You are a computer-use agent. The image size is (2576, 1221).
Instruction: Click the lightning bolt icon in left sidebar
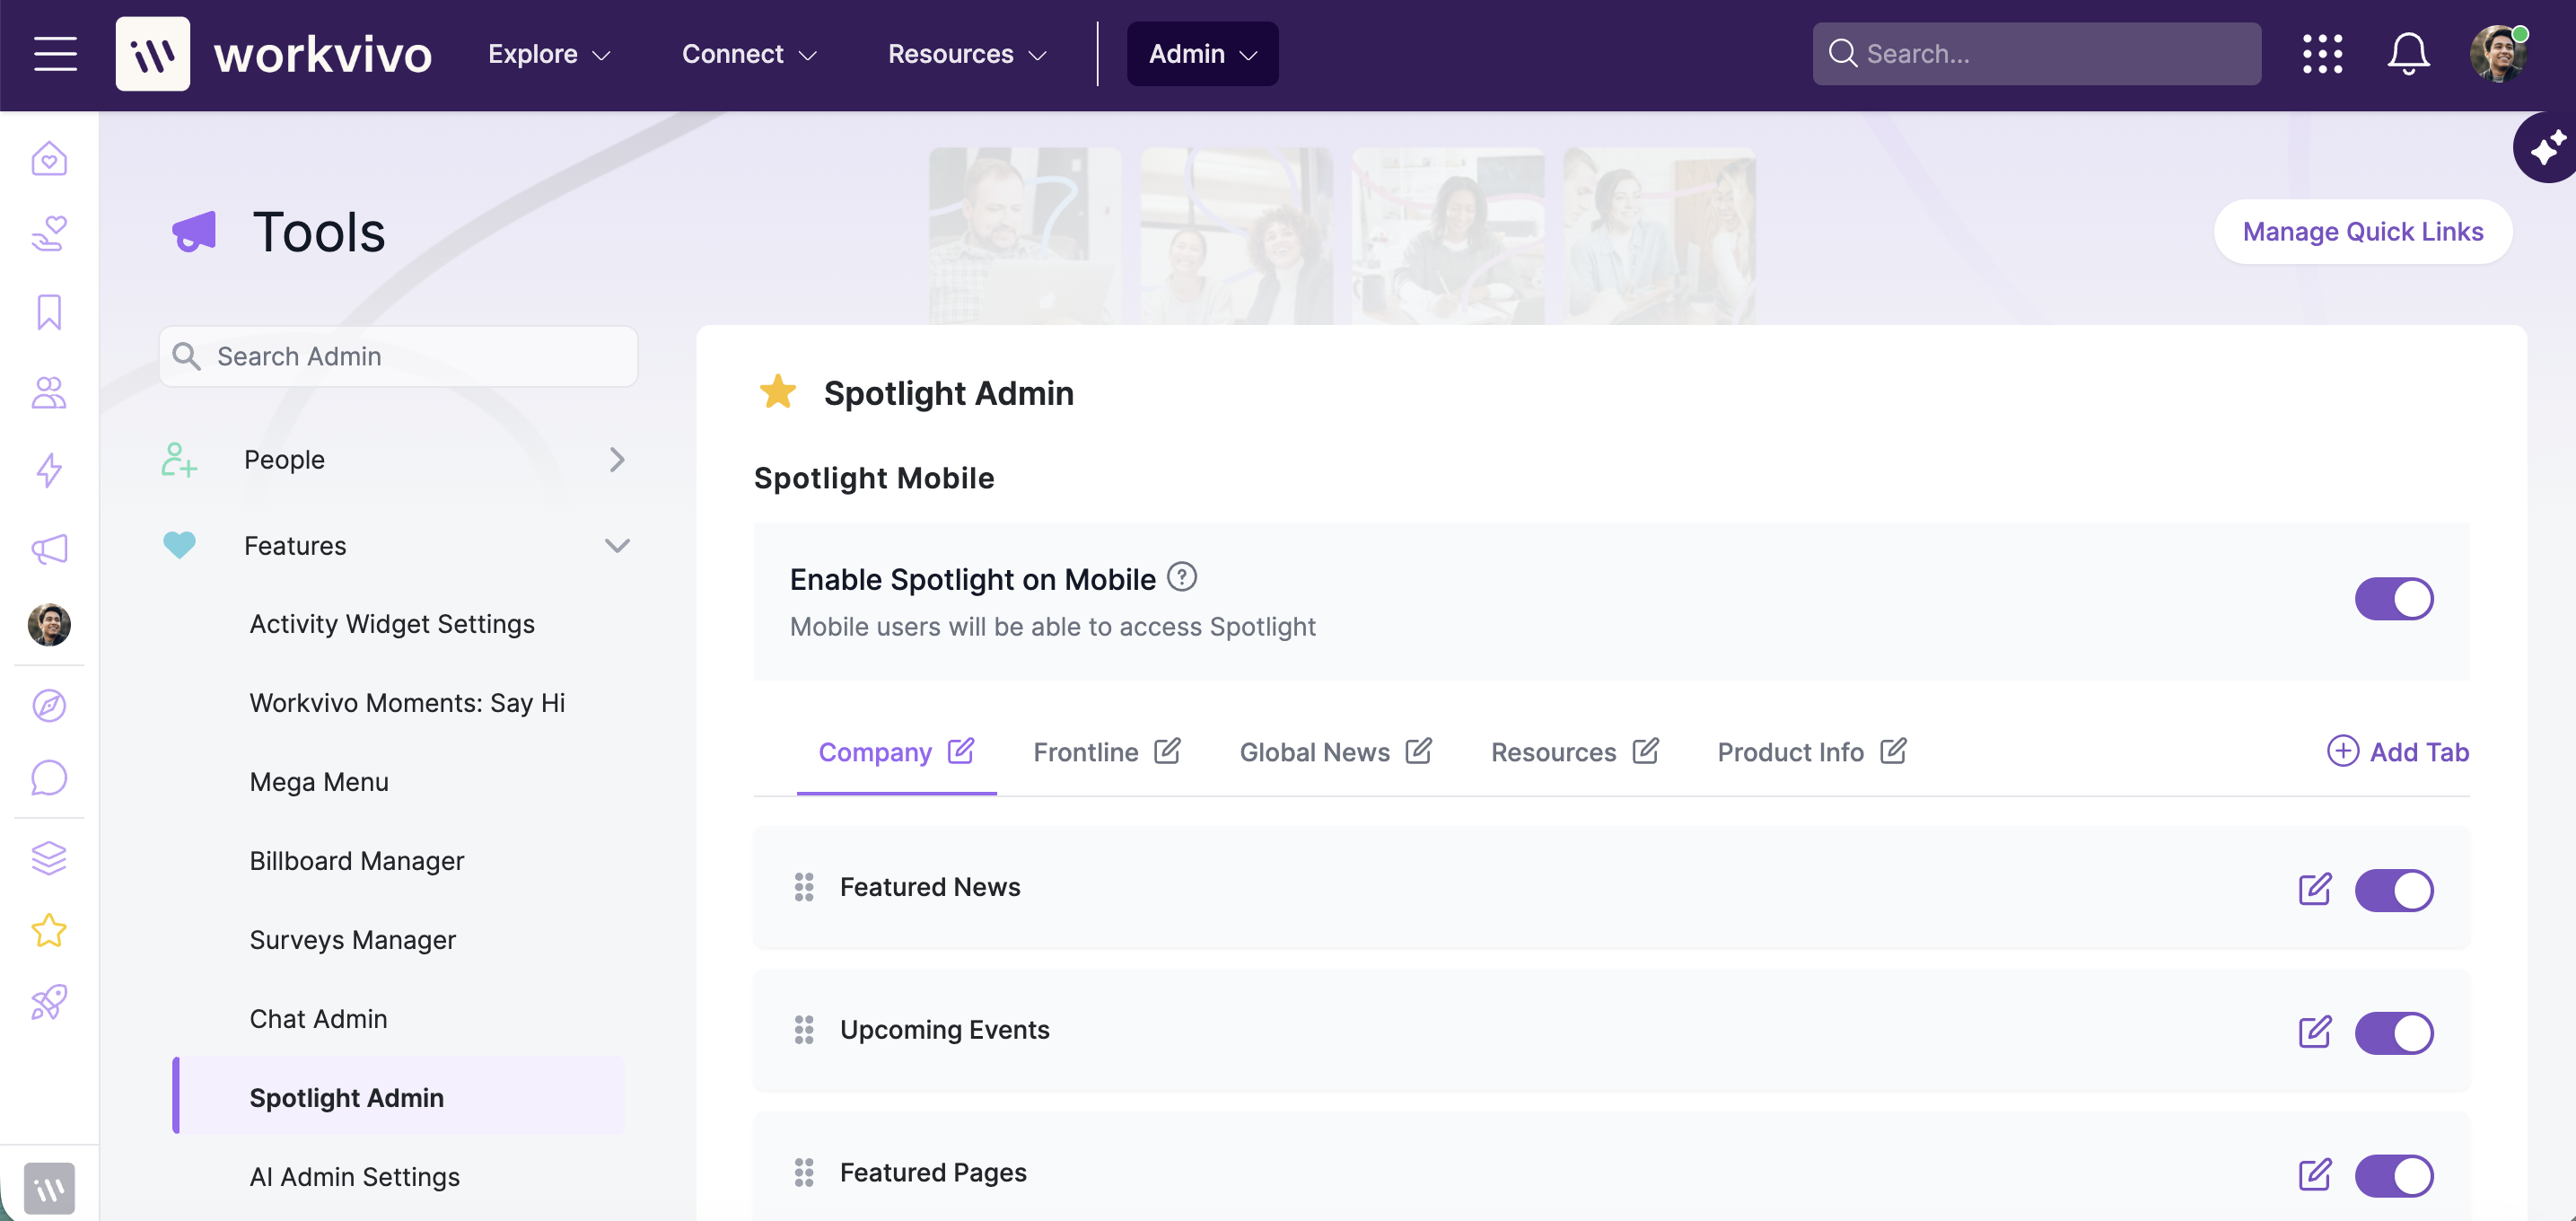pos(49,470)
